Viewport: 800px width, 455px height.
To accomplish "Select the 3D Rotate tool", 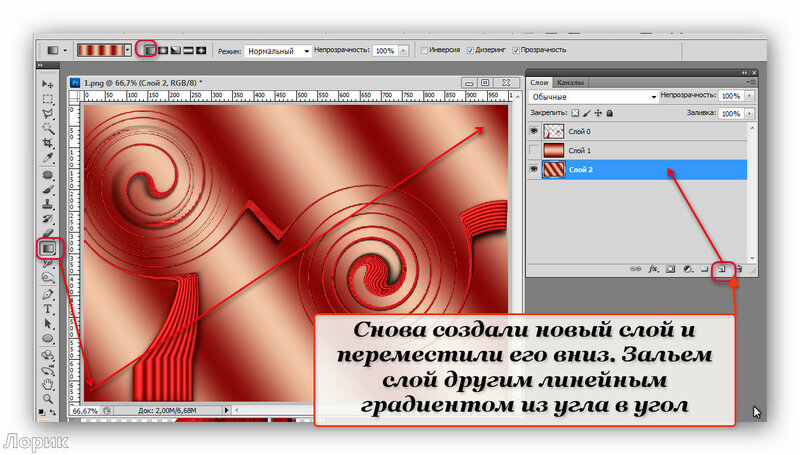I will click(x=48, y=355).
